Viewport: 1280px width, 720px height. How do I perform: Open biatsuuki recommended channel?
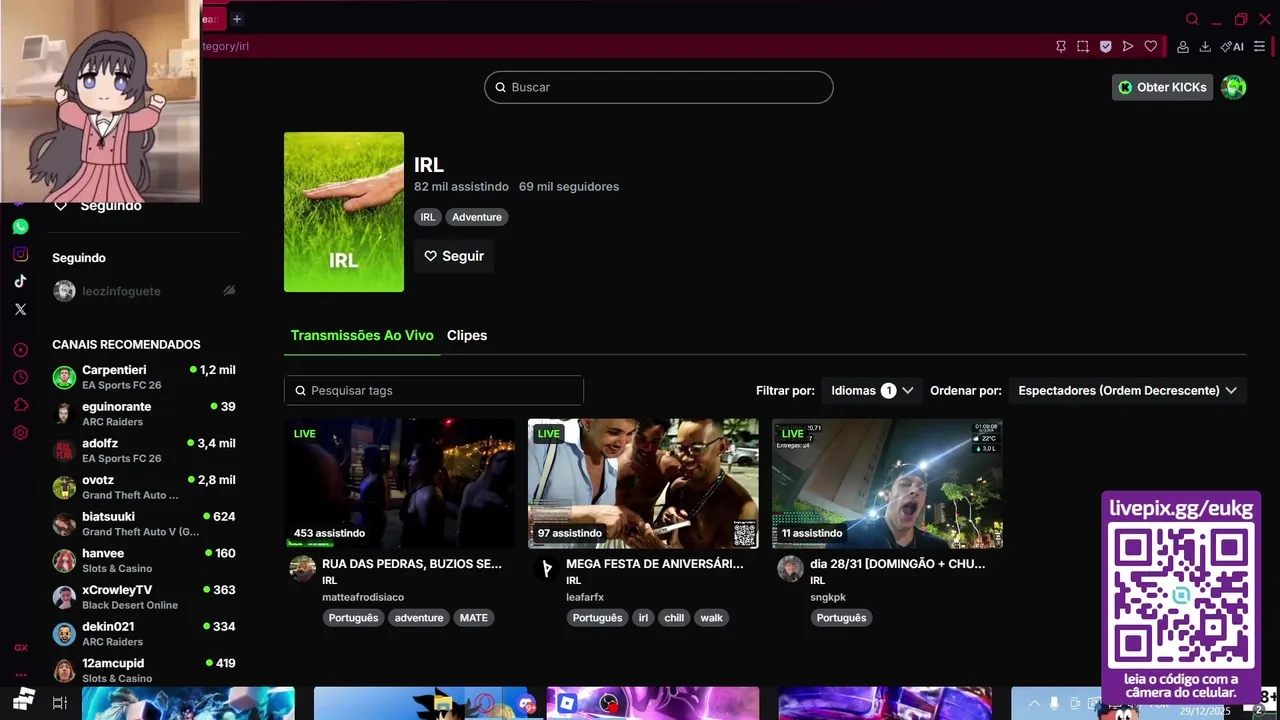[x=144, y=524]
